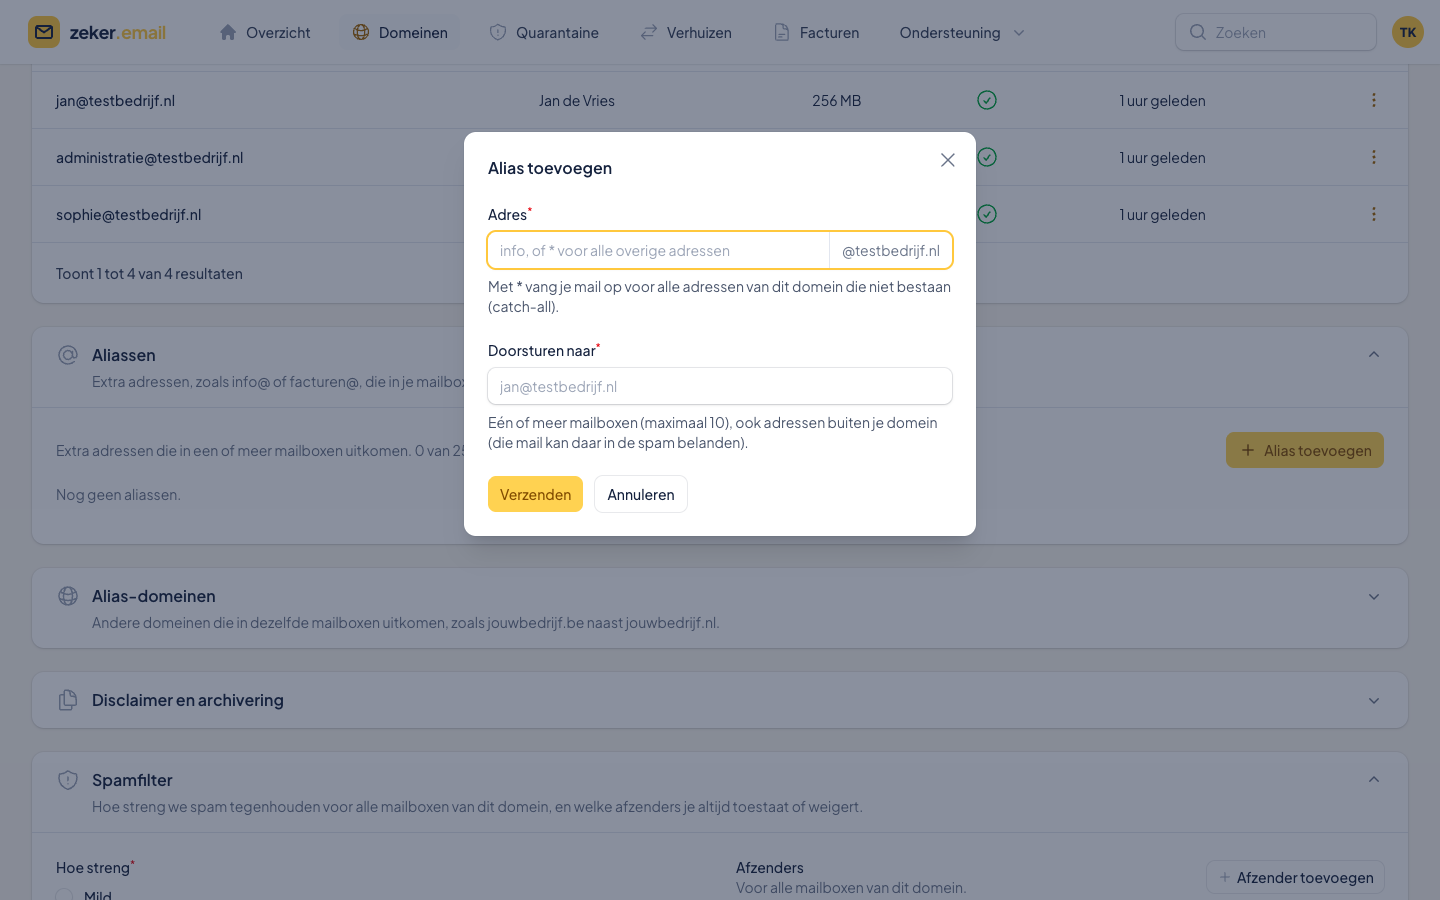The width and height of the screenshot is (1440, 900).
Task: Open the Ondersteuning dropdown menu
Action: [962, 32]
